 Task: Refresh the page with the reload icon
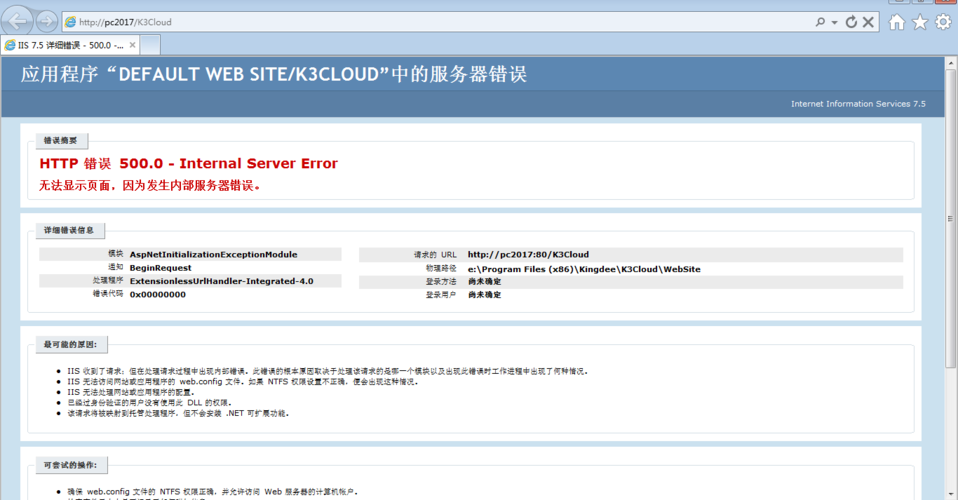pos(851,22)
